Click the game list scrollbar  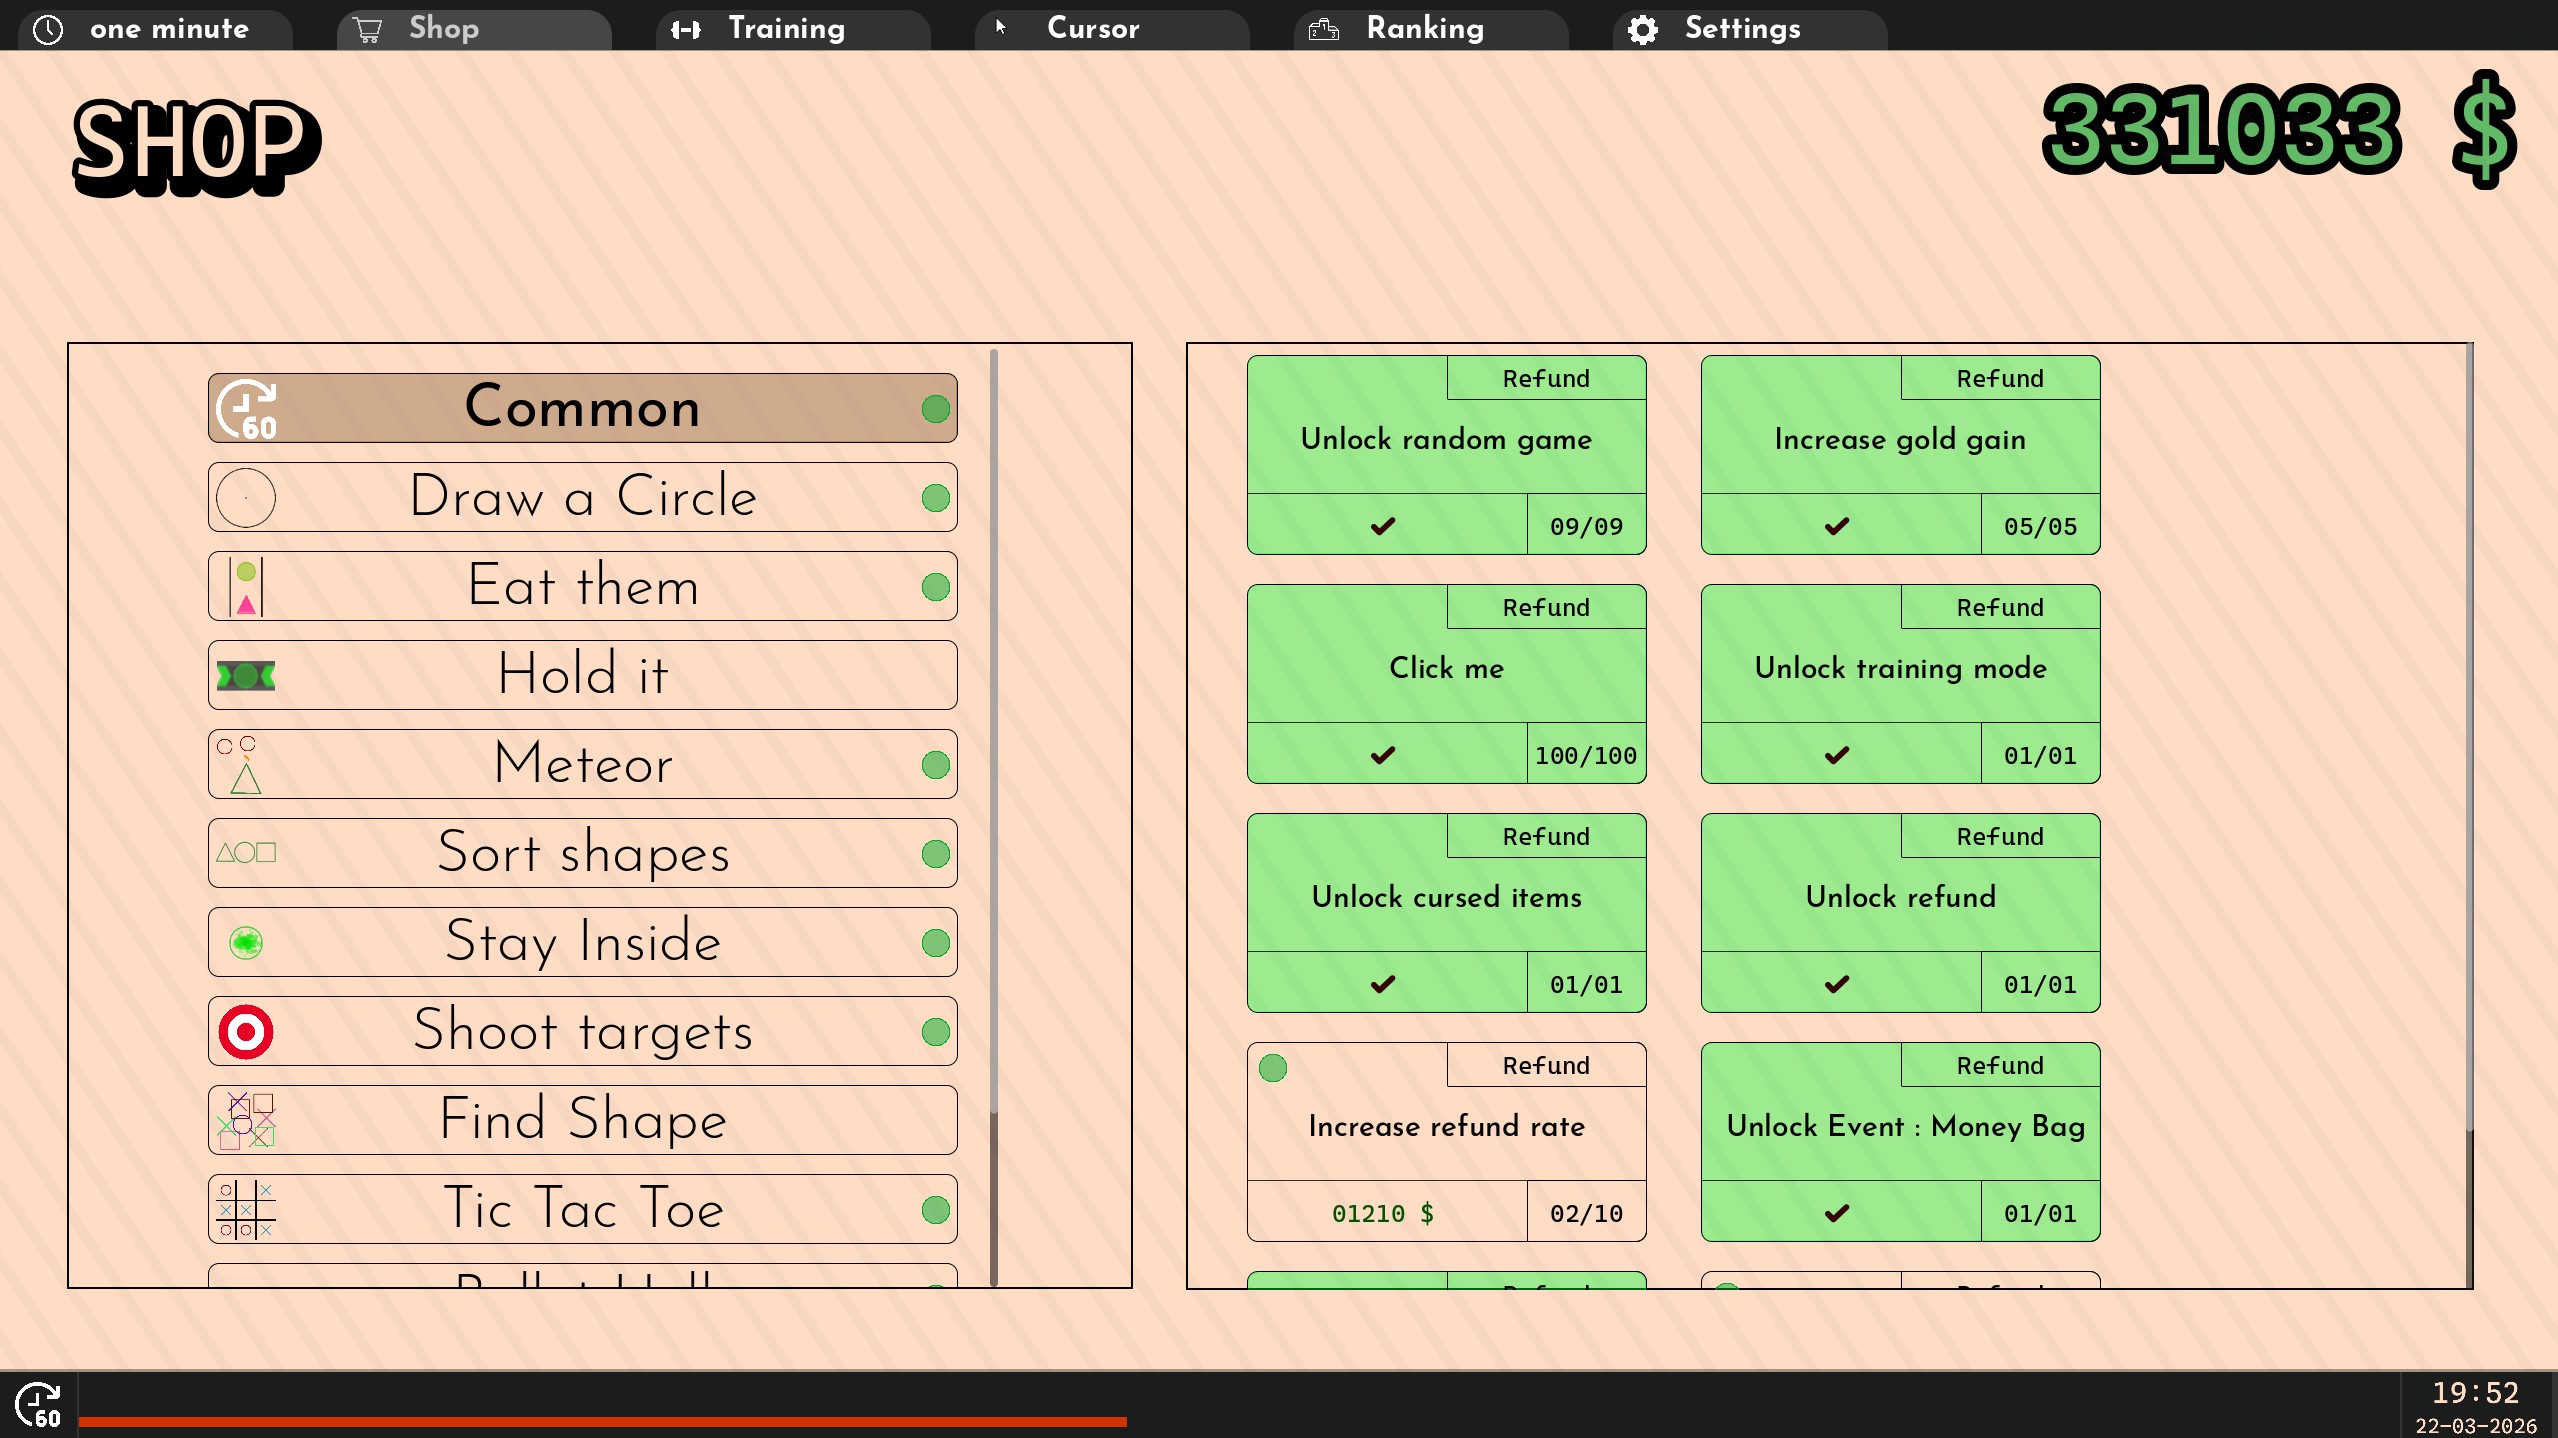coord(993,730)
